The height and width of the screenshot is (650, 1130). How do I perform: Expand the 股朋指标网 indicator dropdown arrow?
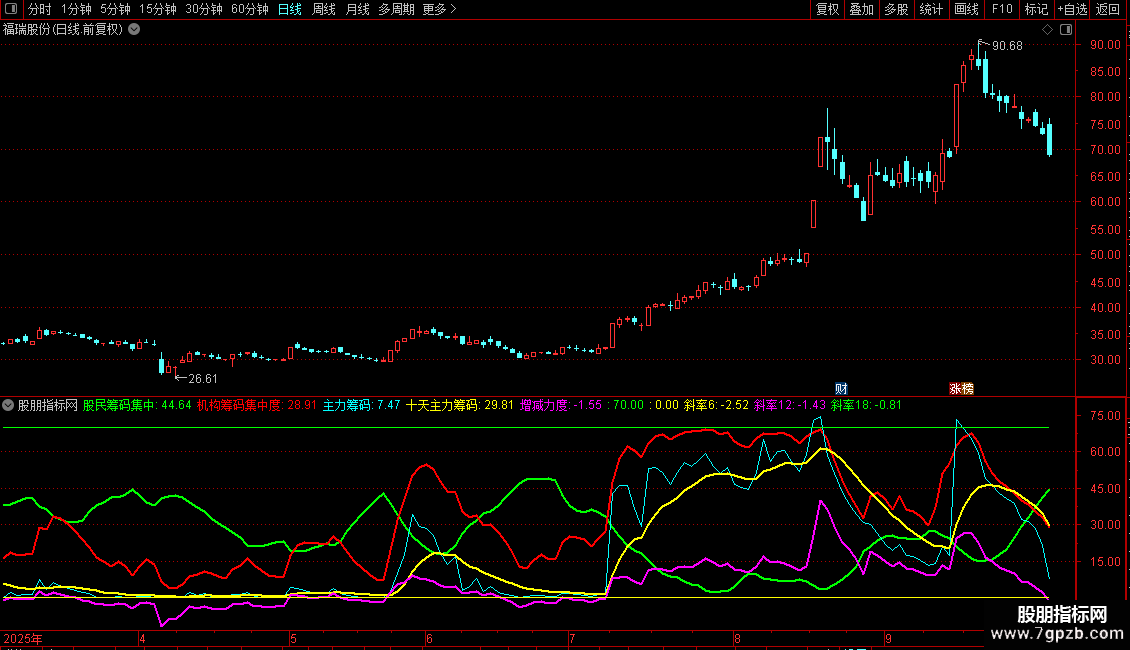click(x=9, y=406)
